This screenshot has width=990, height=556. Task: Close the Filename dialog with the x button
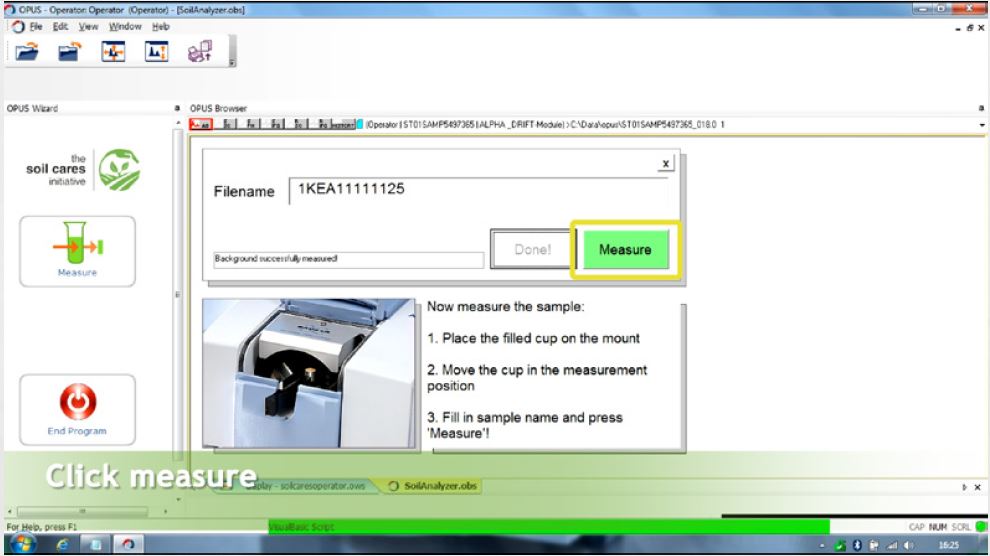(x=665, y=163)
